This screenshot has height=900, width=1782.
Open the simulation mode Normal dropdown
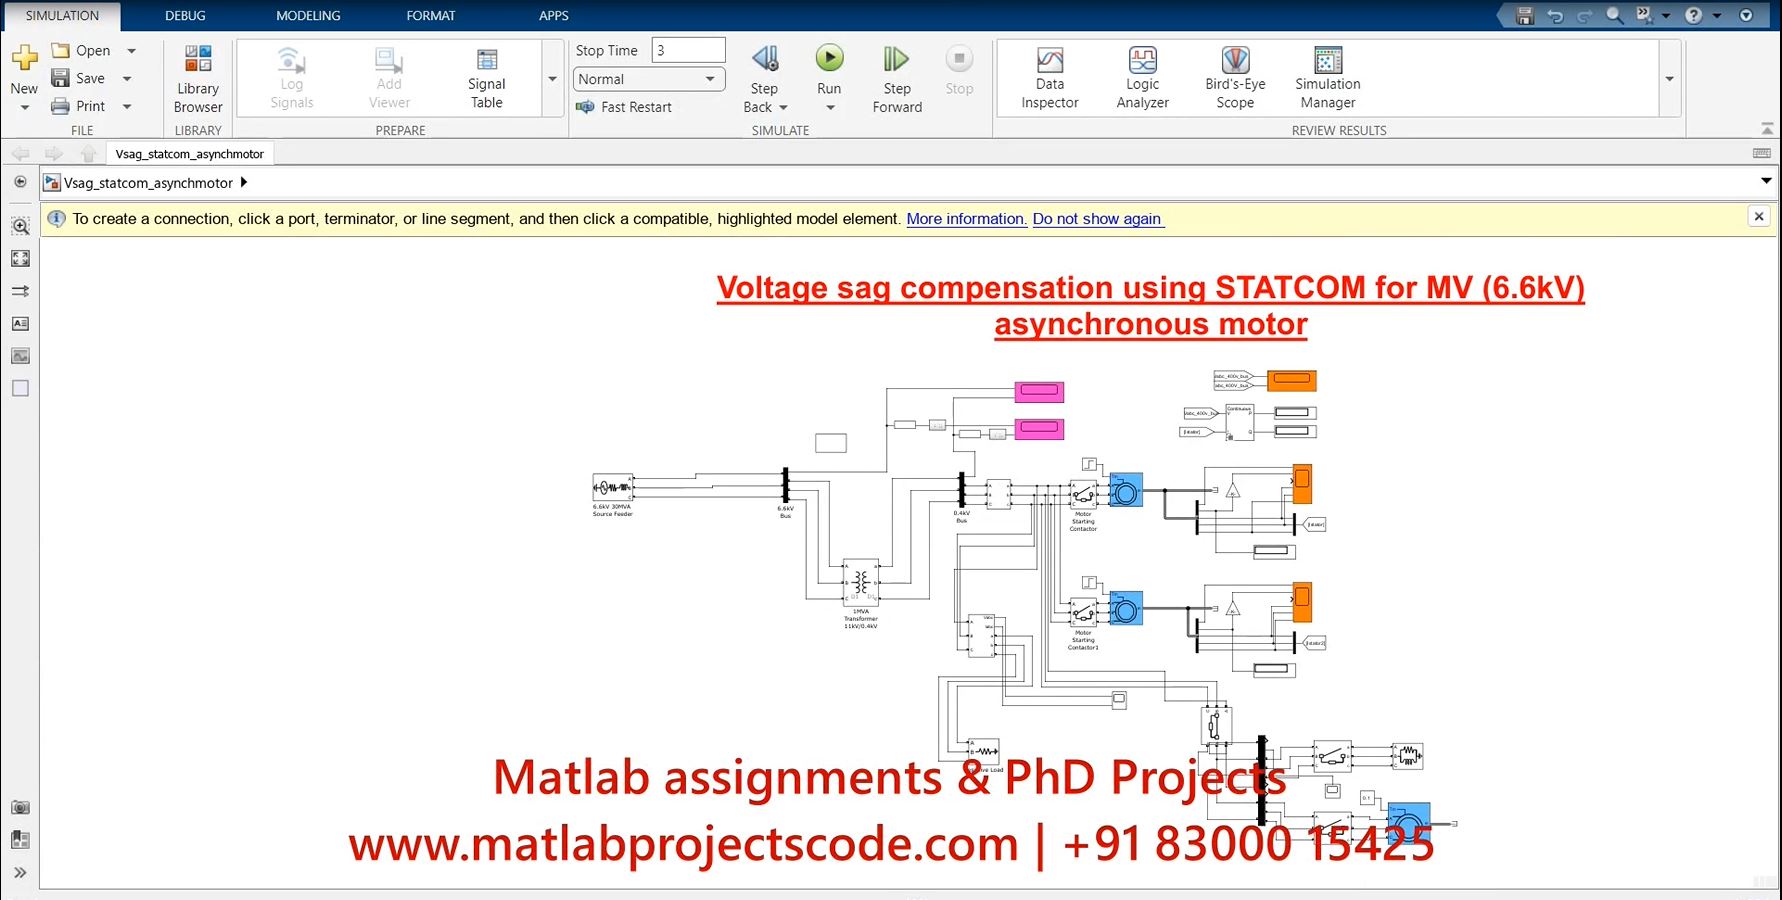pos(649,79)
